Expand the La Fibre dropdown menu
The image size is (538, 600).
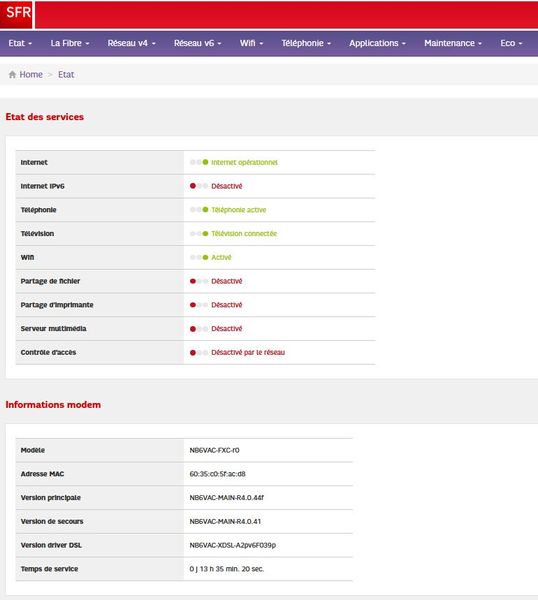(x=70, y=43)
